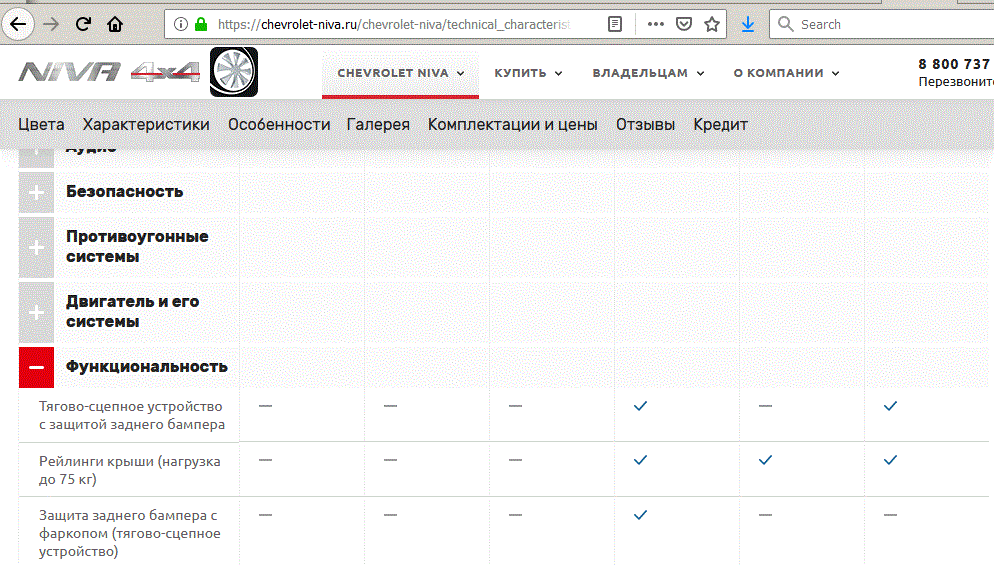The width and height of the screenshot is (994, 565).
Task: Open page actions three-dots menu
Action: tap(655, 24)
